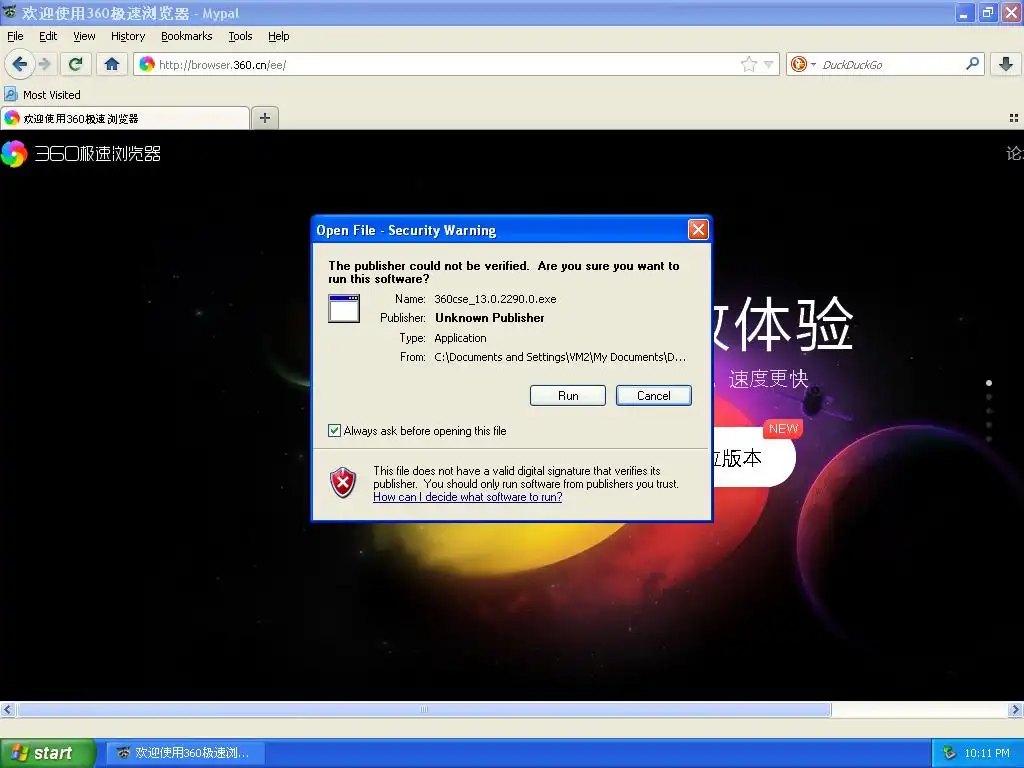The image size is (1024, 768).
Task: Click the system tray network icon
Action: [x=949, y=753]
